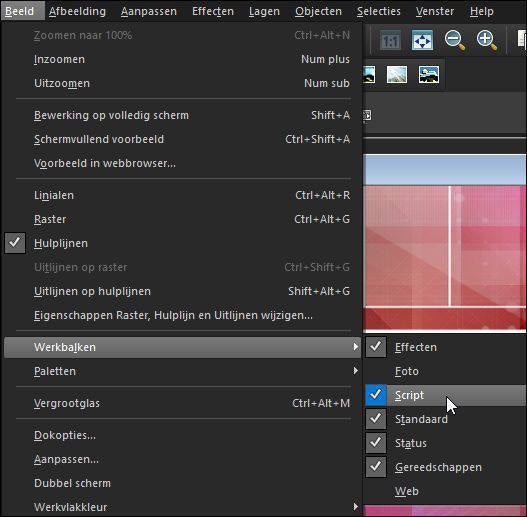Click the zoom out magnifier icon

tap(455, 40)
